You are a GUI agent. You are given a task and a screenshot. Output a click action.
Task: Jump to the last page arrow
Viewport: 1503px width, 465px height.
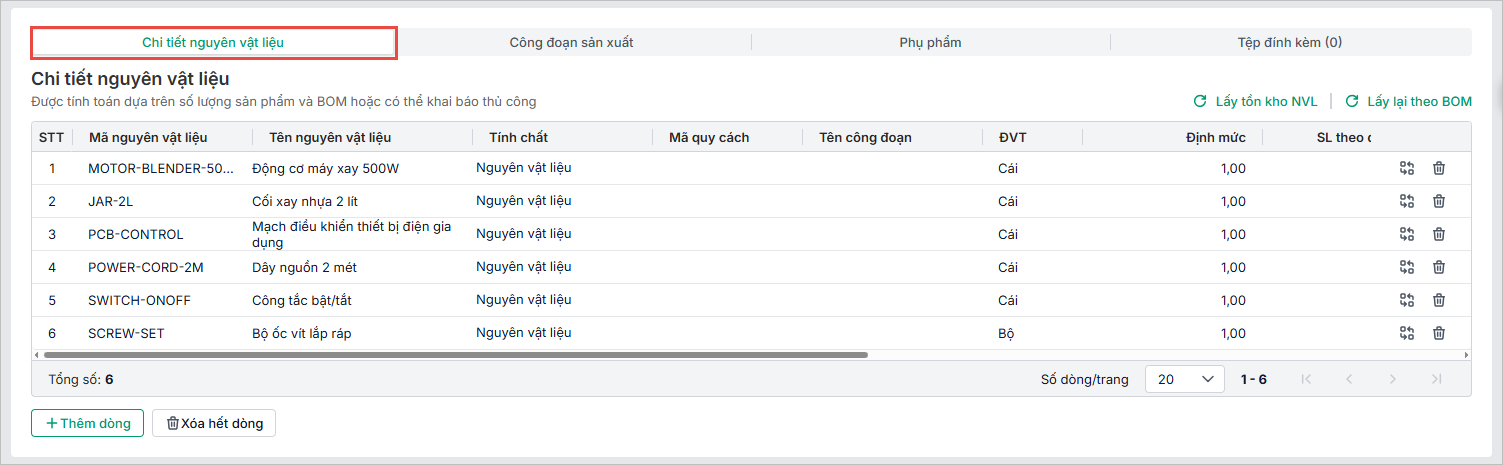tap(1437, 379)
